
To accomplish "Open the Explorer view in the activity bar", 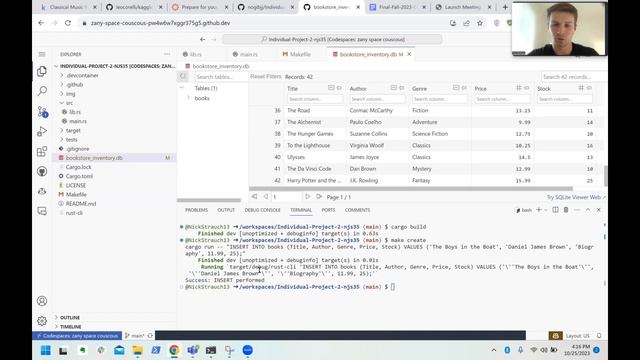I will pos(42,71).
